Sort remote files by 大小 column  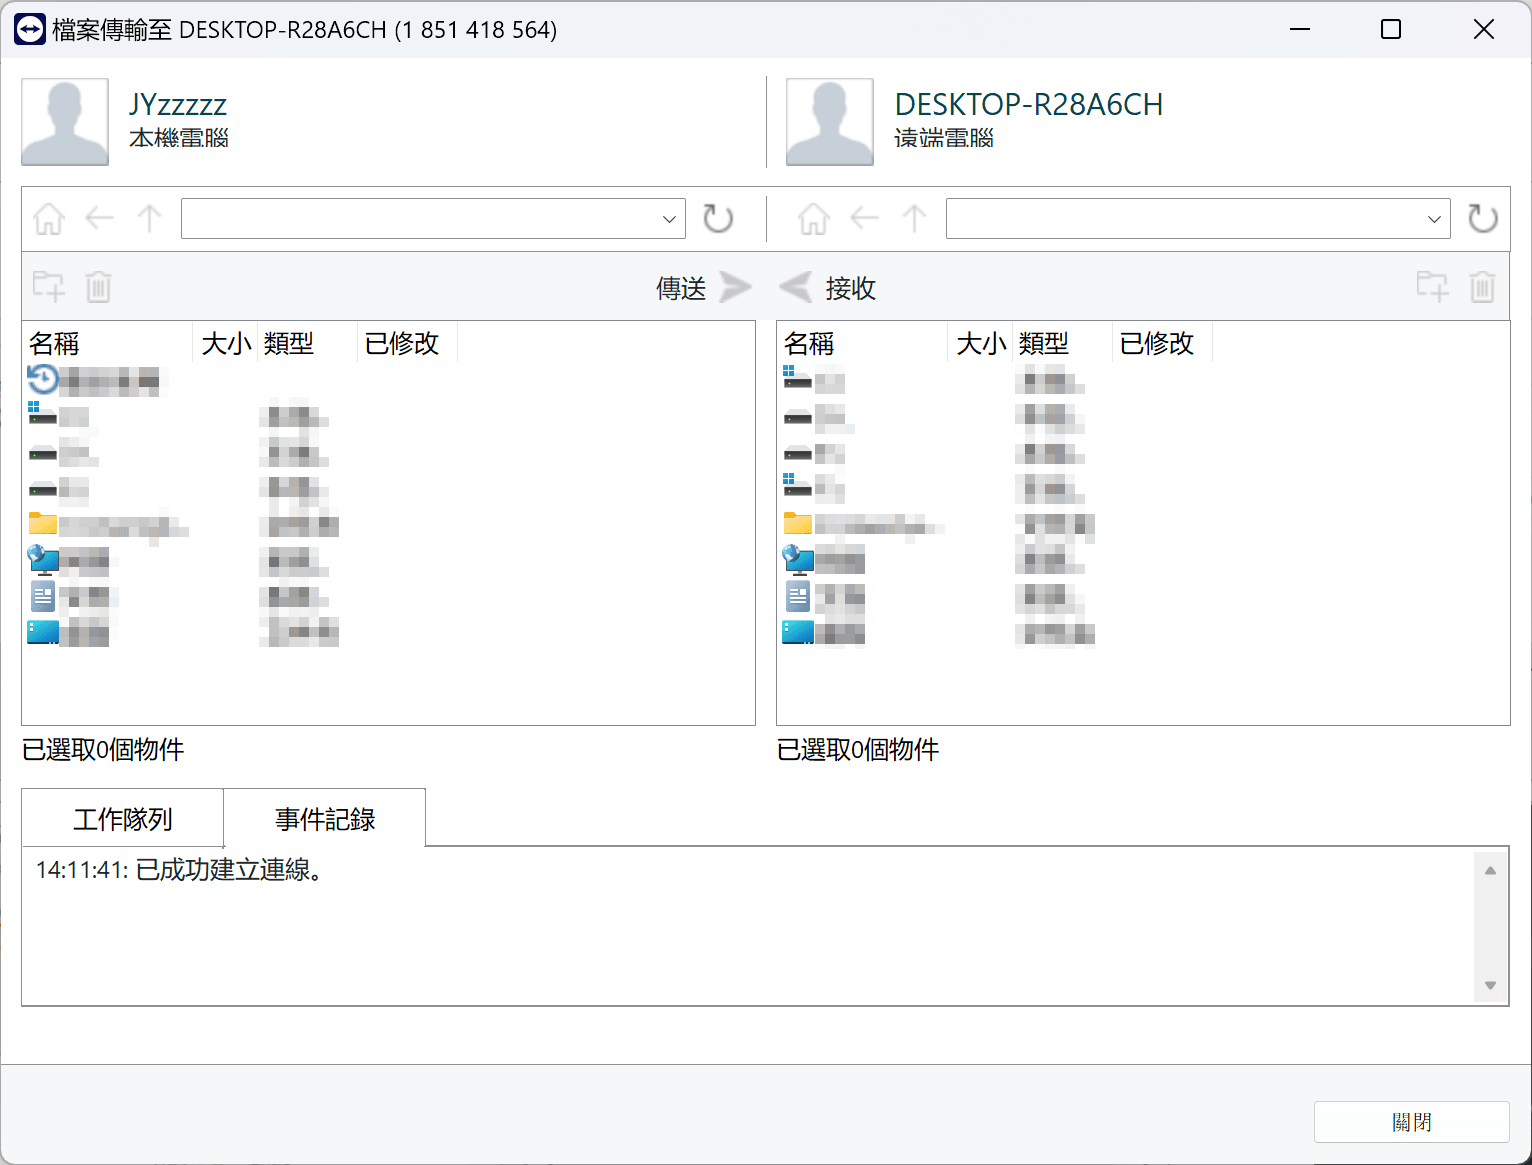pyautogui.click(x=981, y=343)
